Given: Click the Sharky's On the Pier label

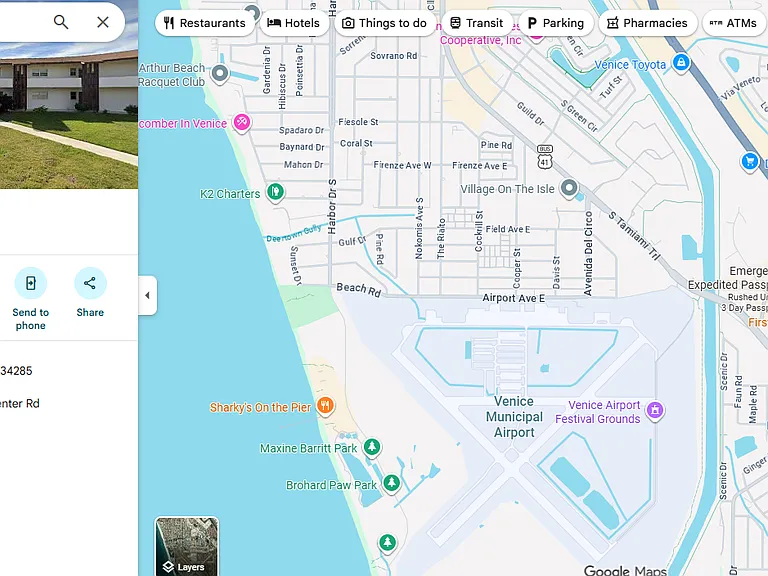Looking at the screenshot, I should 260,408.
